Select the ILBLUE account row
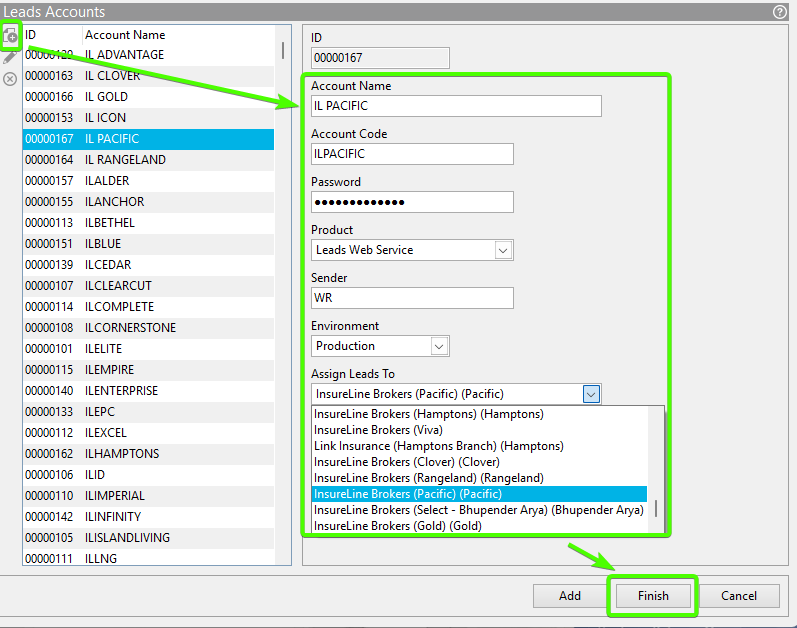 tap(148, 244)
